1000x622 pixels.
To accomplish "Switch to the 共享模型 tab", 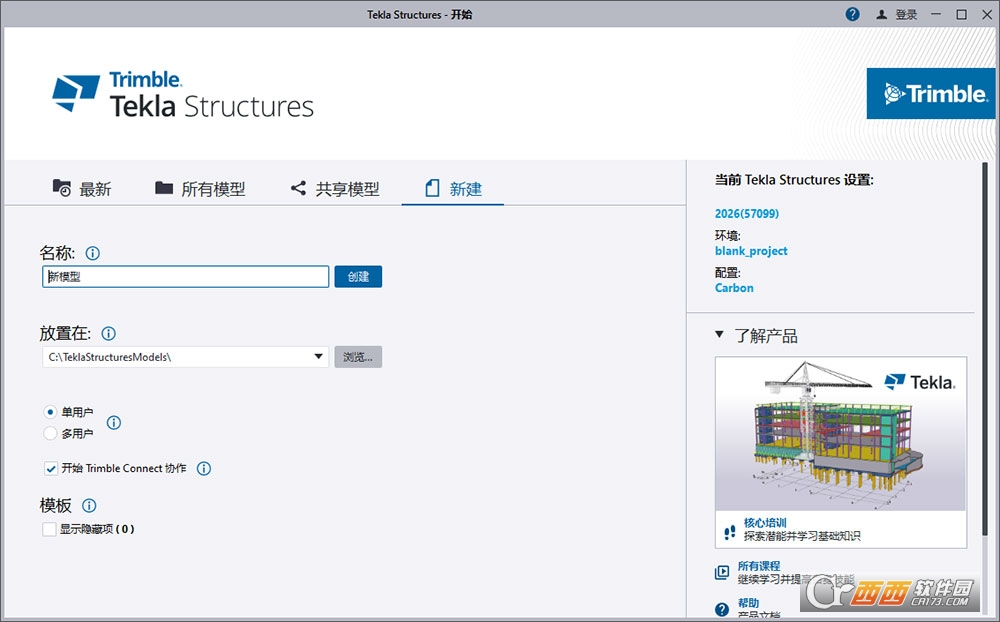I will (335, 189).
